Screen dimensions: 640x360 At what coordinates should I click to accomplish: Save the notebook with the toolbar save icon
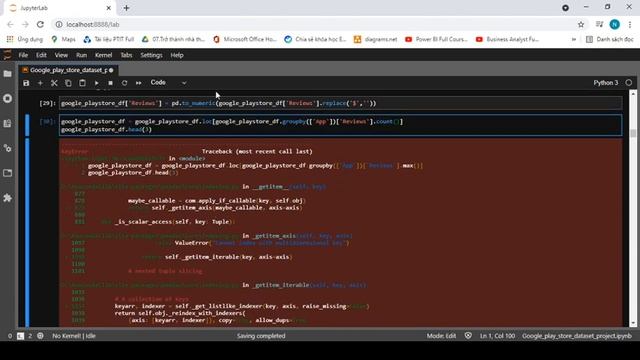click(26, 83)
